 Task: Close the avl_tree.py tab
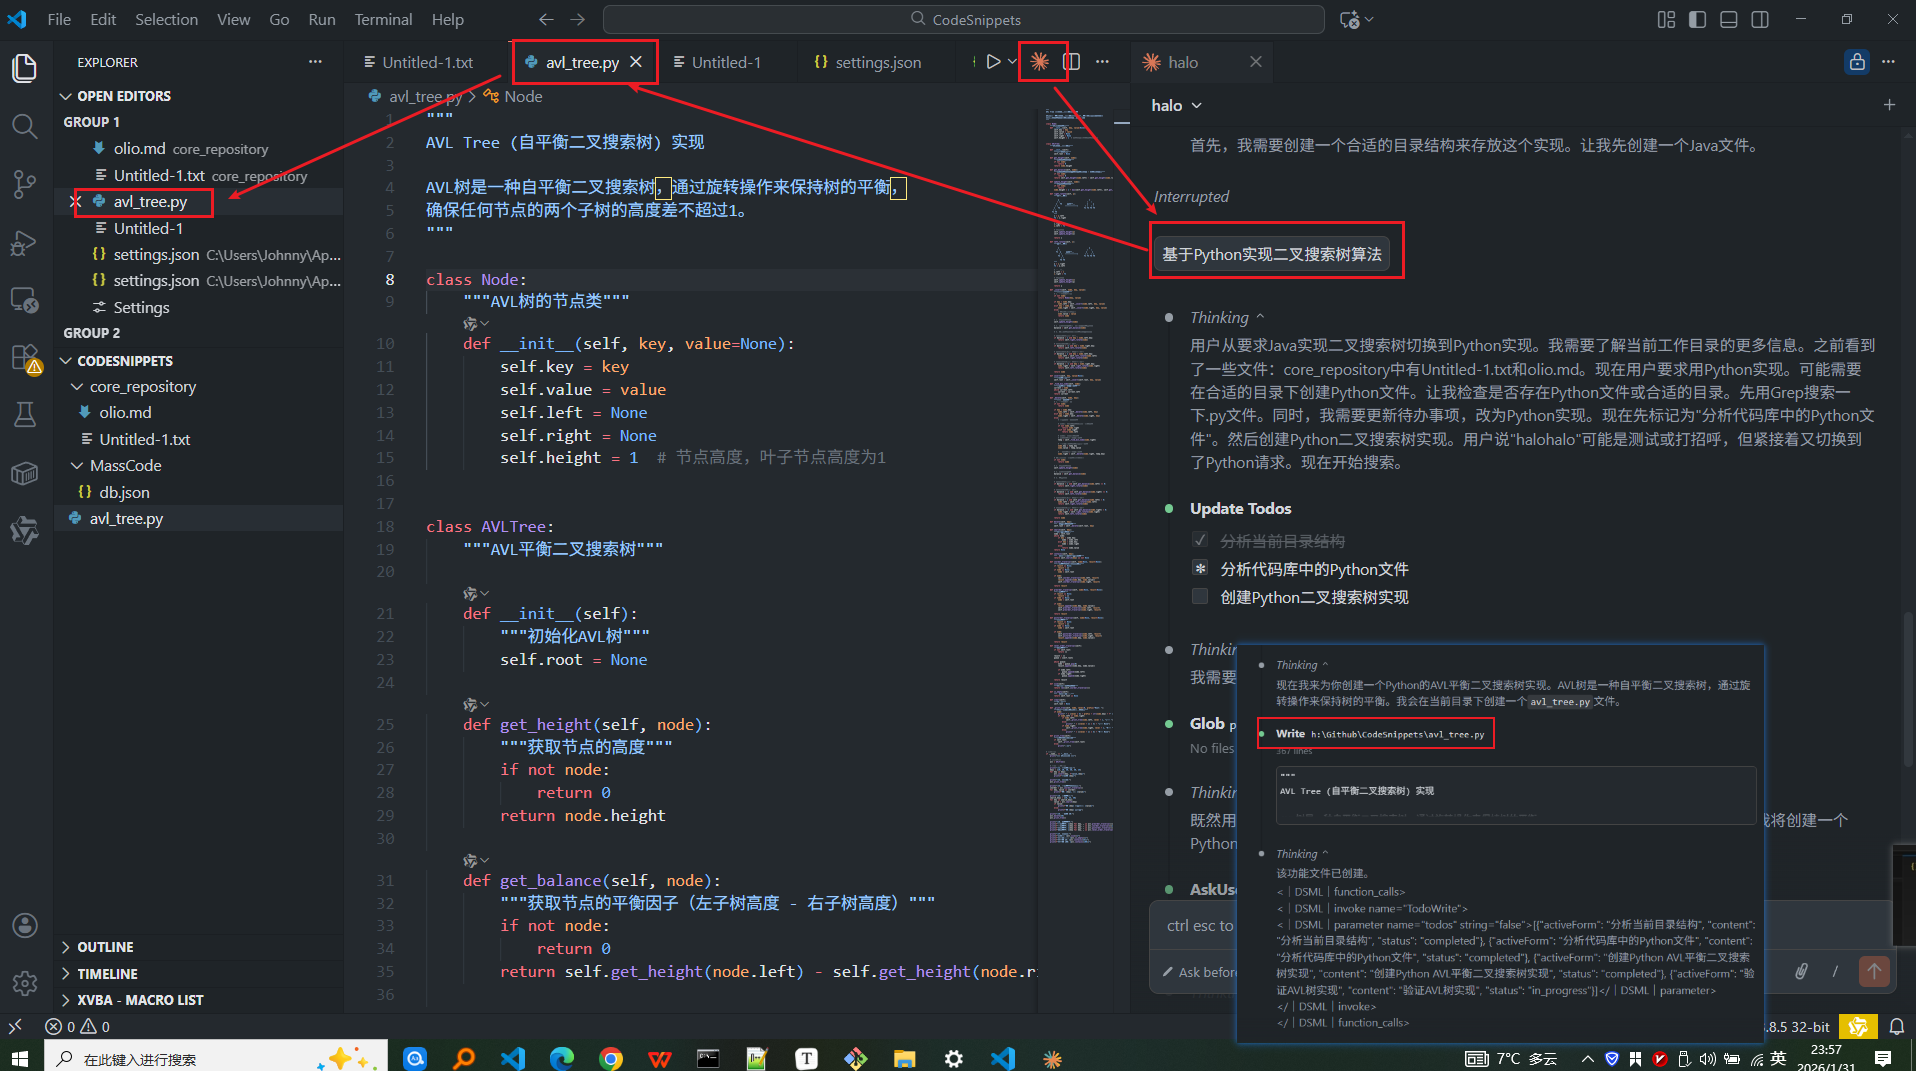(x=636, y=62)
